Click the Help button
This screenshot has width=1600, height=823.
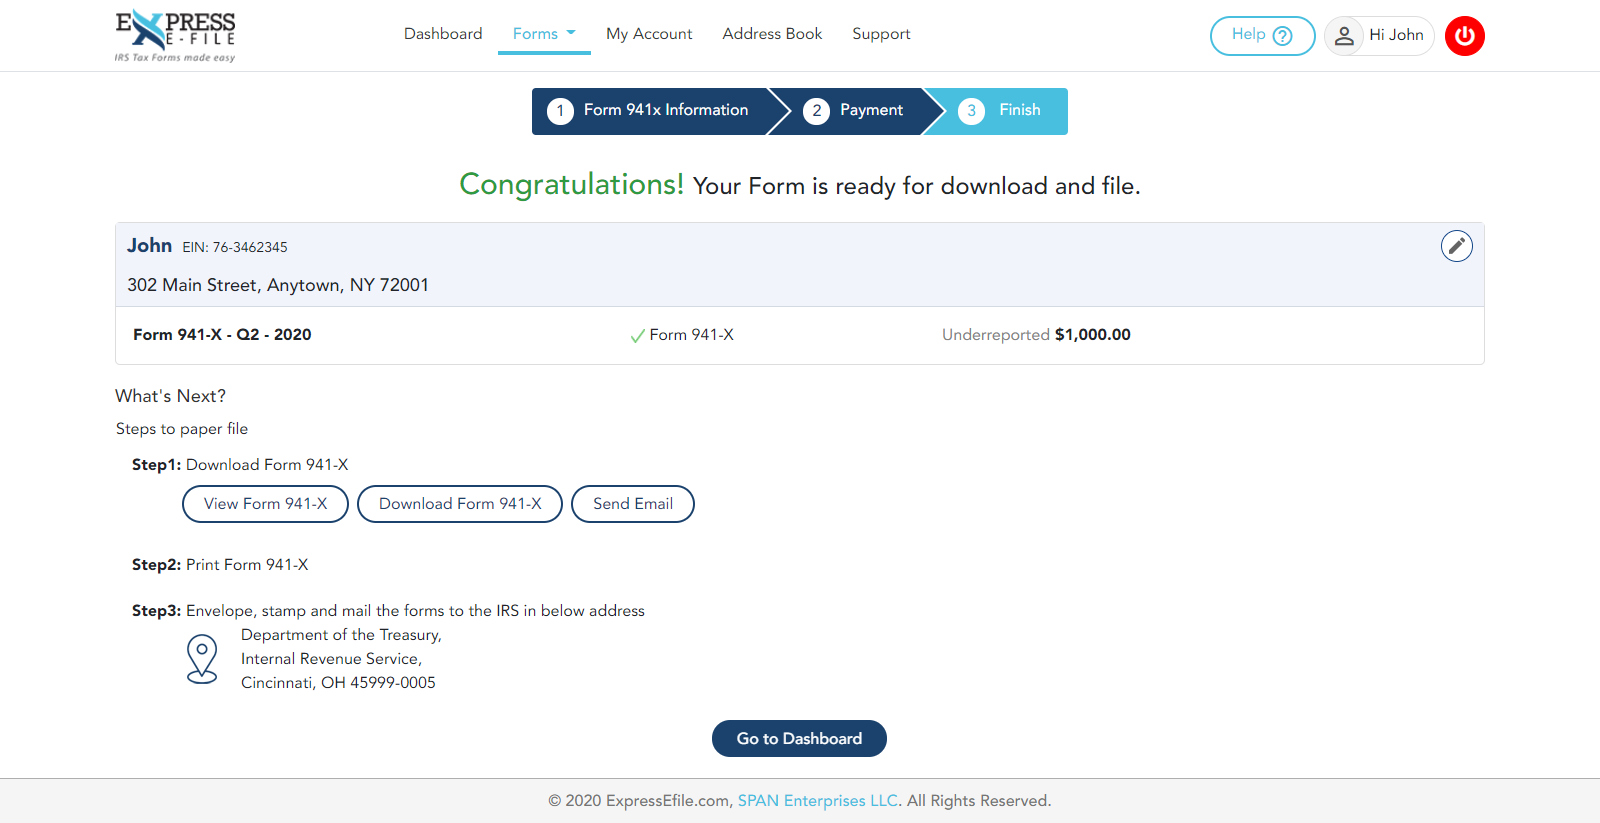click(1262, 36)
